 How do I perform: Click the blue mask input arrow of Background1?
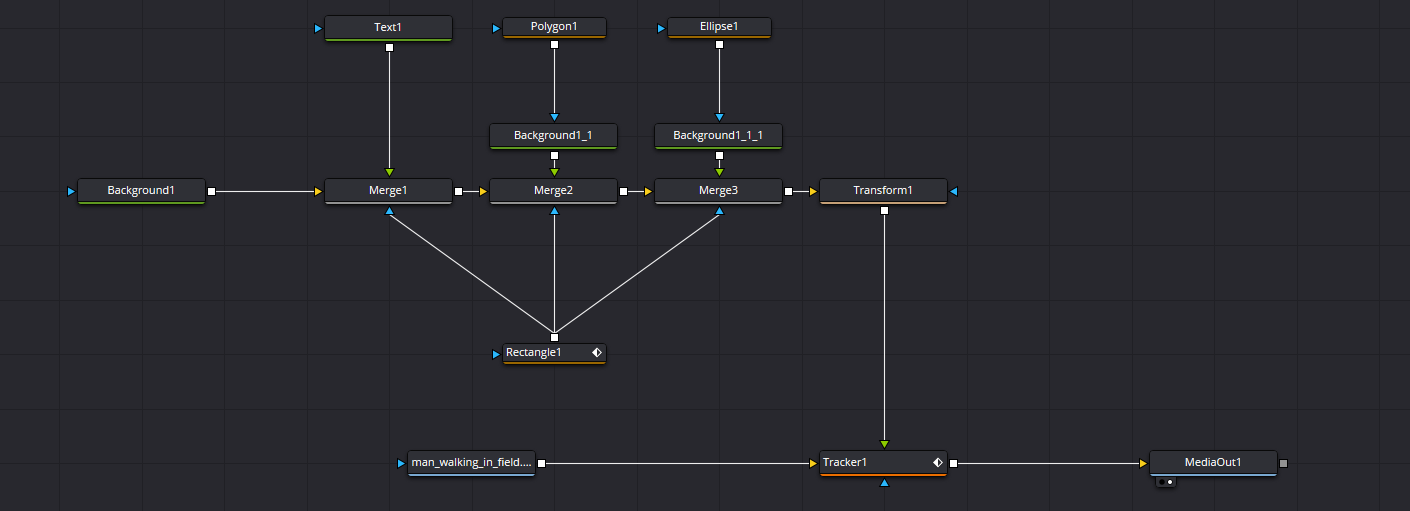(x=71, y=190)
